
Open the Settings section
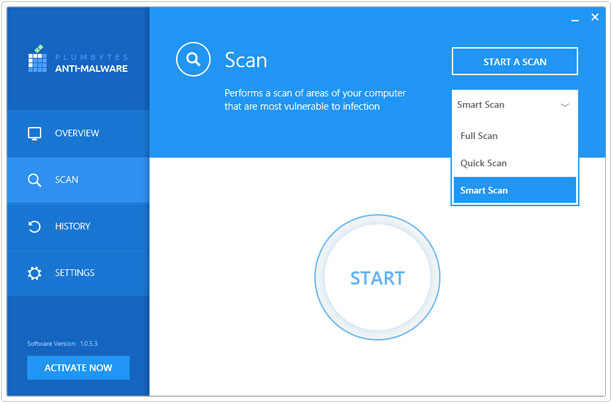(x=78, y=273)
